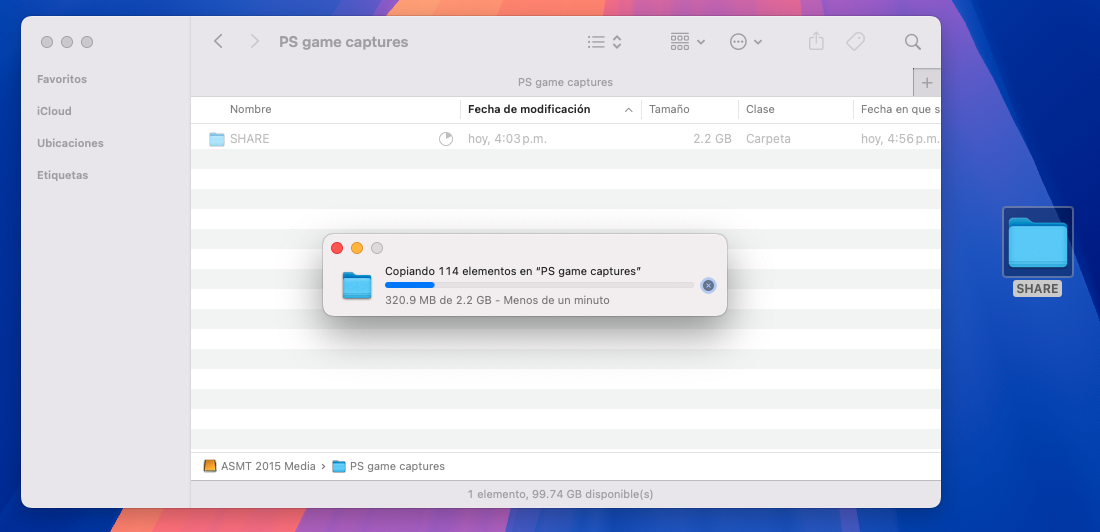Click PS game captures in path bar
The width and height of the screenshot is (1100, 532).
click(397, 466)
